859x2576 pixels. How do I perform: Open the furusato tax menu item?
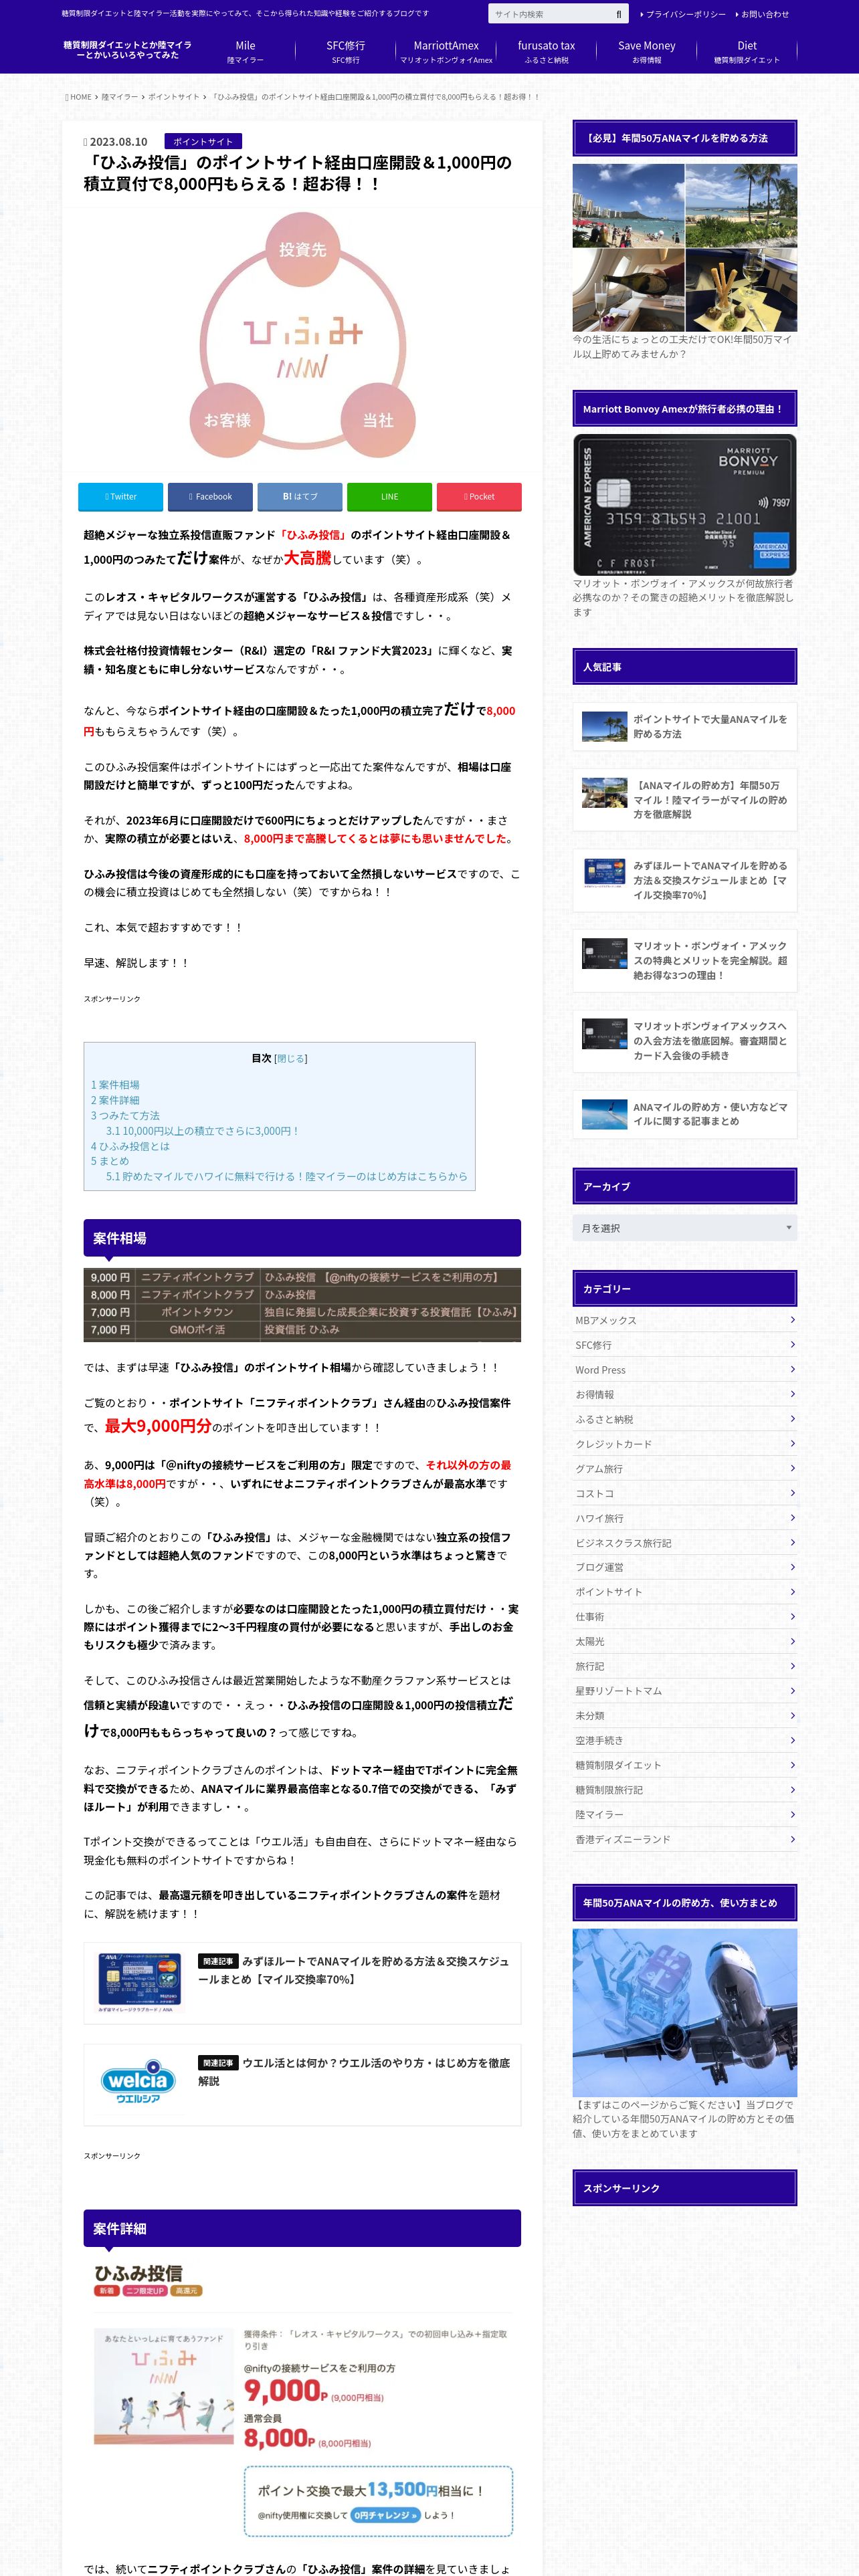[546, 52]
